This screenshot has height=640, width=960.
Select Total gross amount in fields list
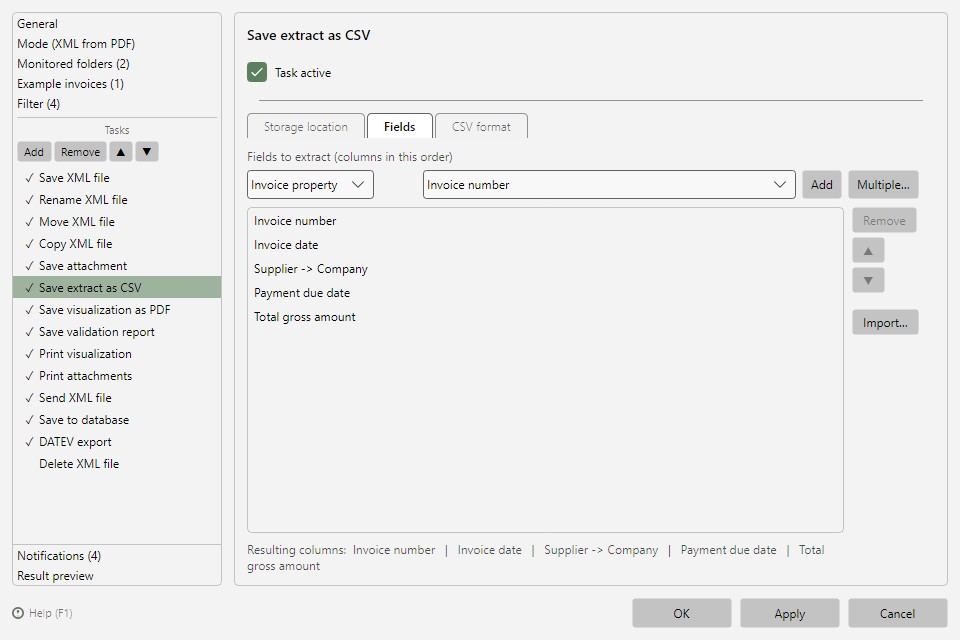coord(545,317)
